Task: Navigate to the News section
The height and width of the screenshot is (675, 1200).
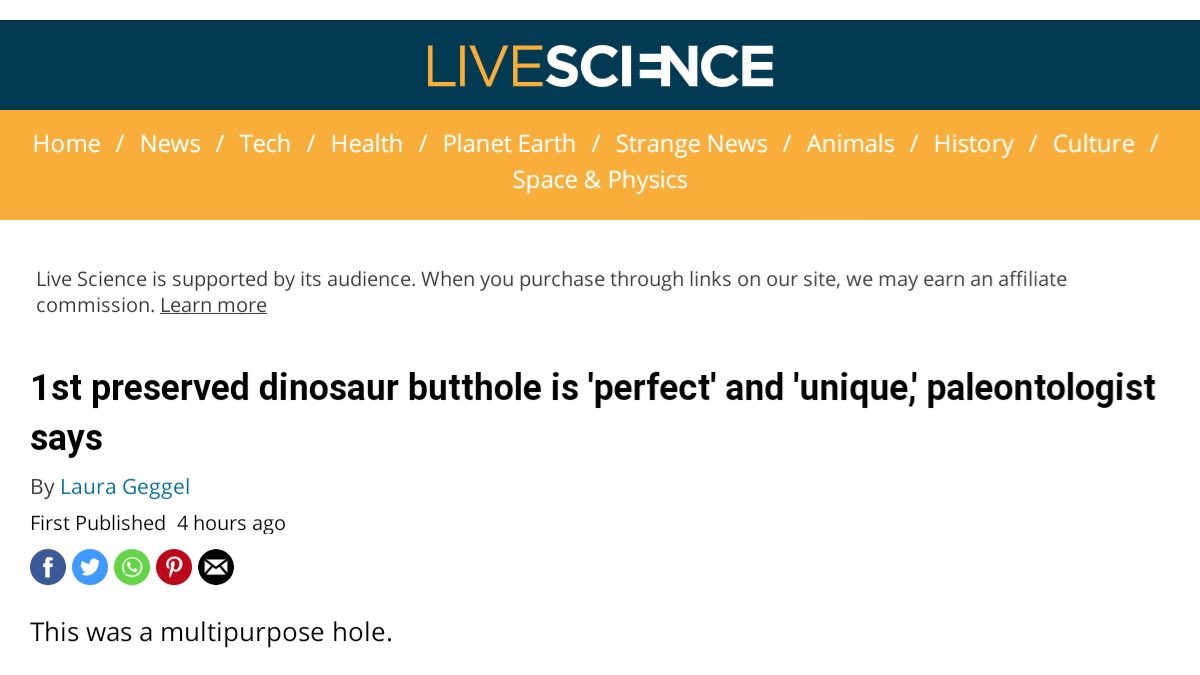Action: pos(170,143)
